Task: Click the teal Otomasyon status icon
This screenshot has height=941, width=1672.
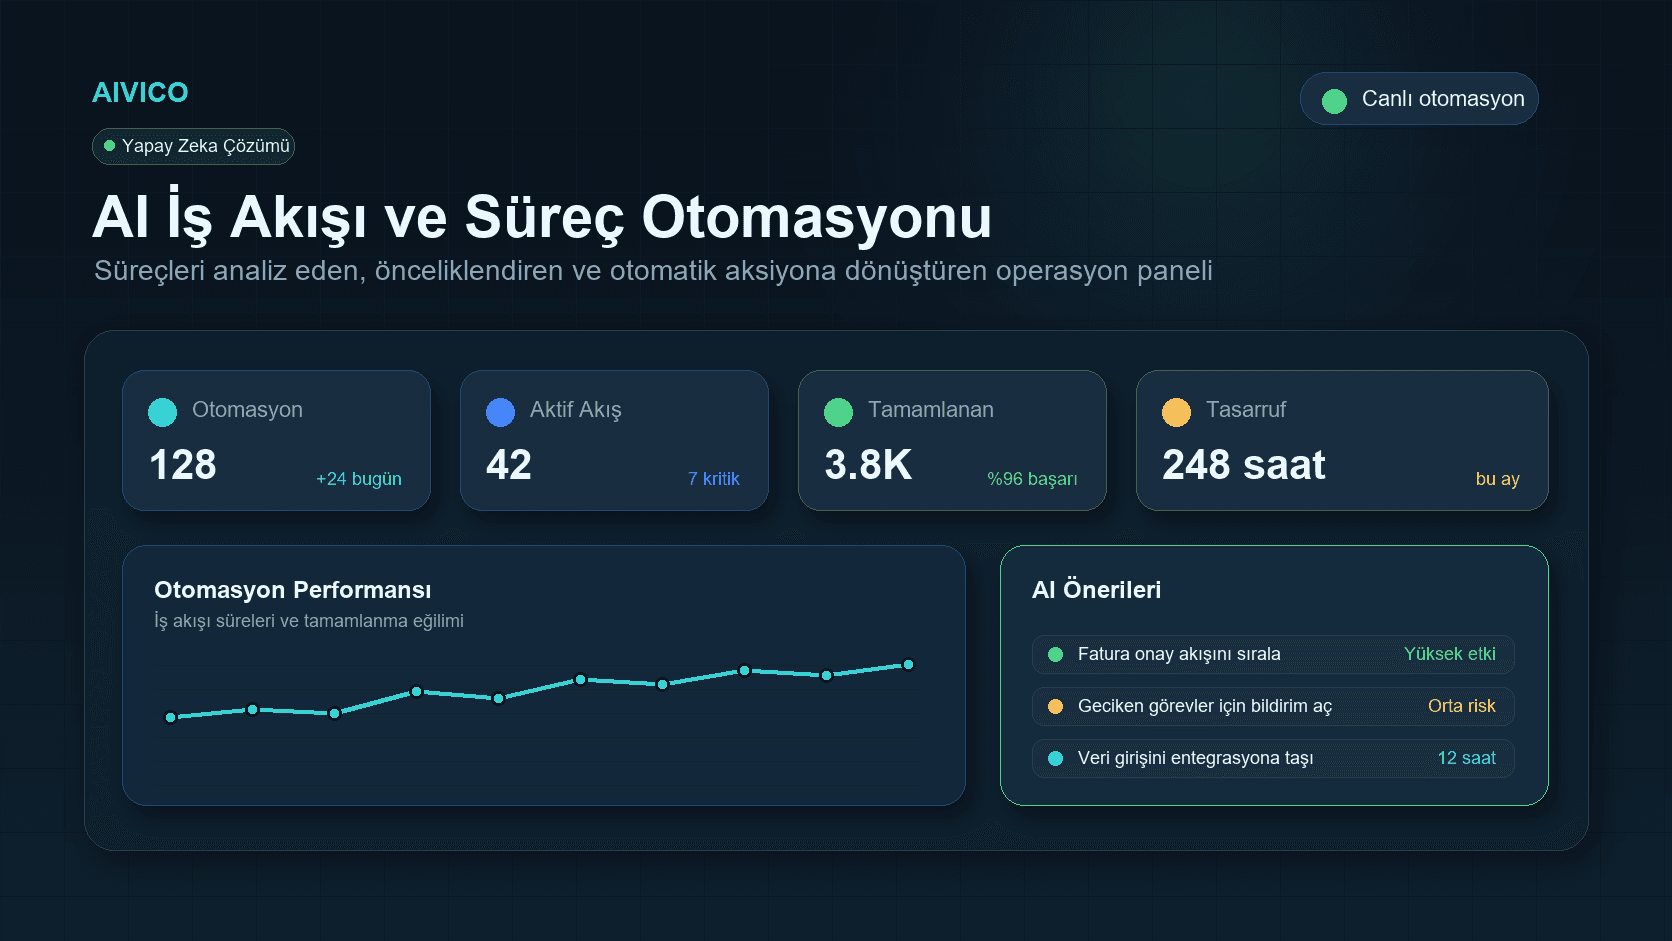Action: pos(162,411)
